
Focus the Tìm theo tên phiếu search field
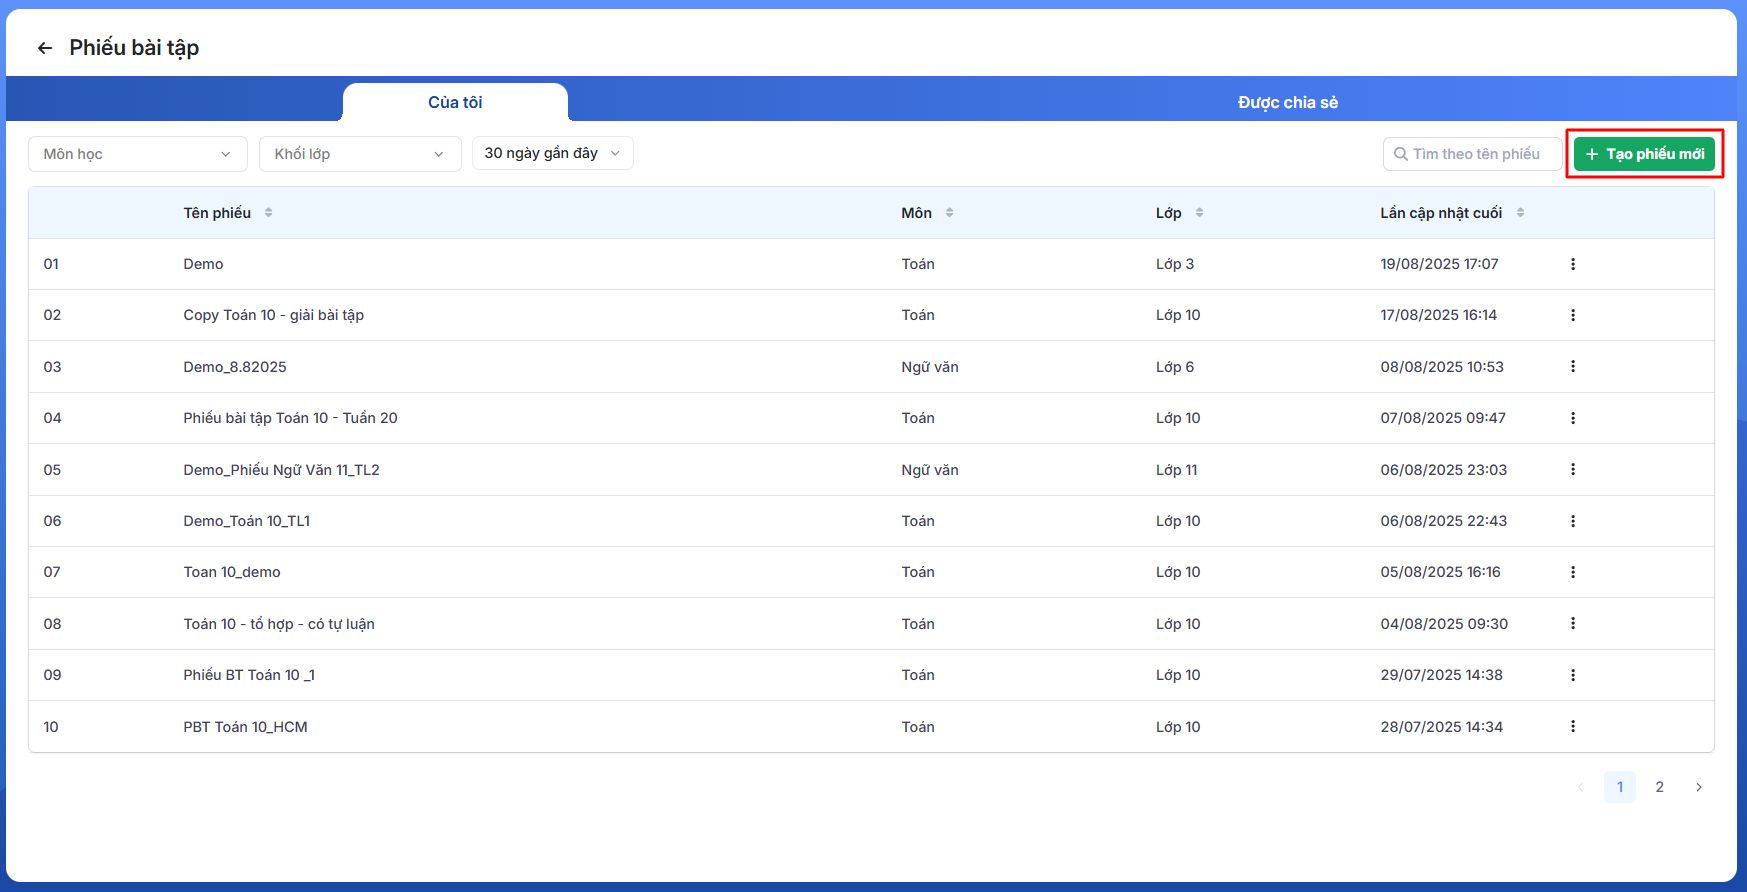[1476, 154]
